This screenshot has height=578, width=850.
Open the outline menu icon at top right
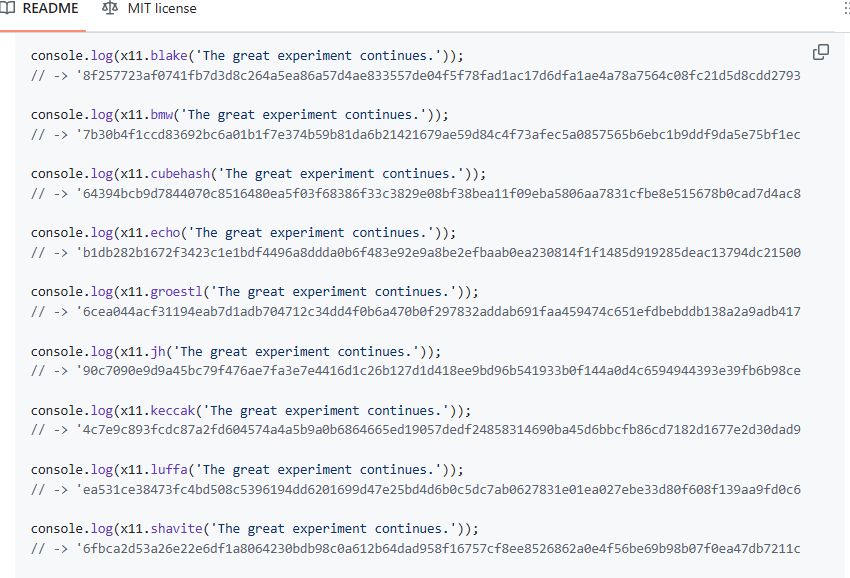pos(847,8)
